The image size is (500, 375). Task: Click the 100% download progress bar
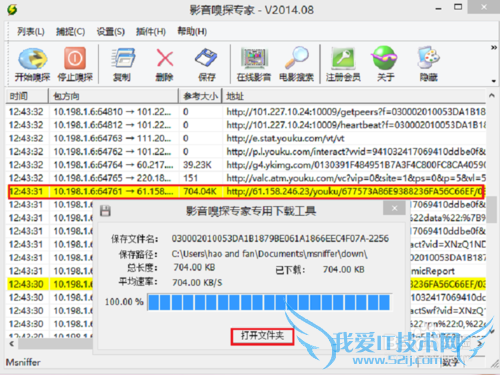(x=269, y=302)
